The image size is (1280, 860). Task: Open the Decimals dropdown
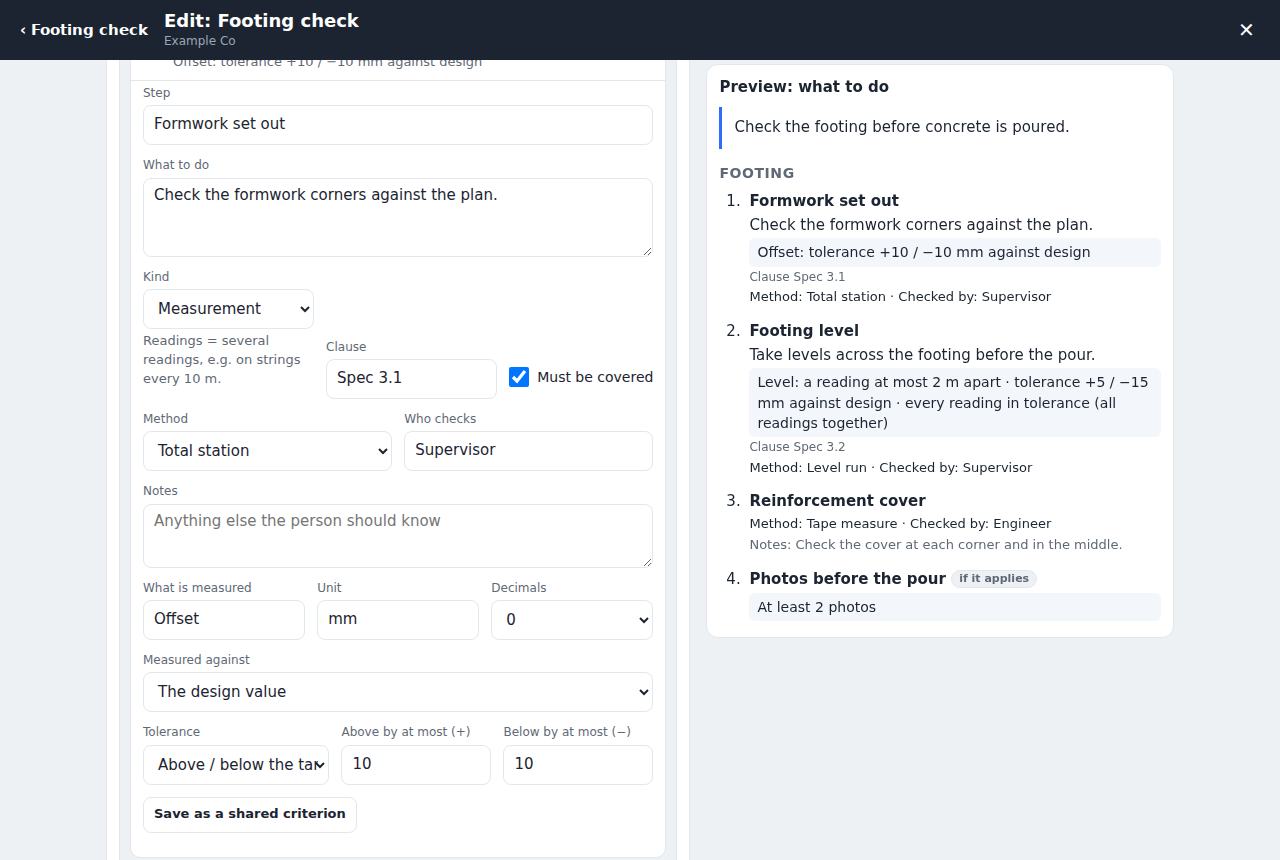point(572,620)
